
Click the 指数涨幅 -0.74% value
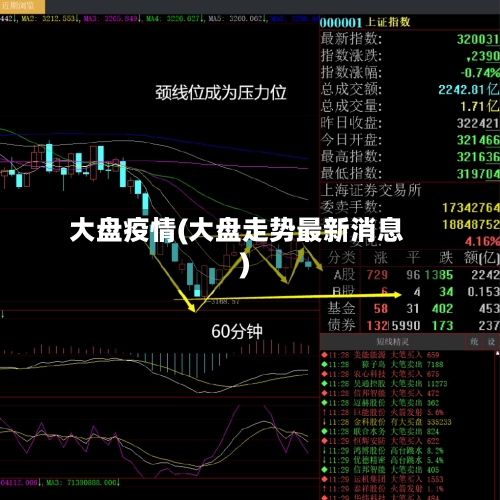(x=480, y=73)
